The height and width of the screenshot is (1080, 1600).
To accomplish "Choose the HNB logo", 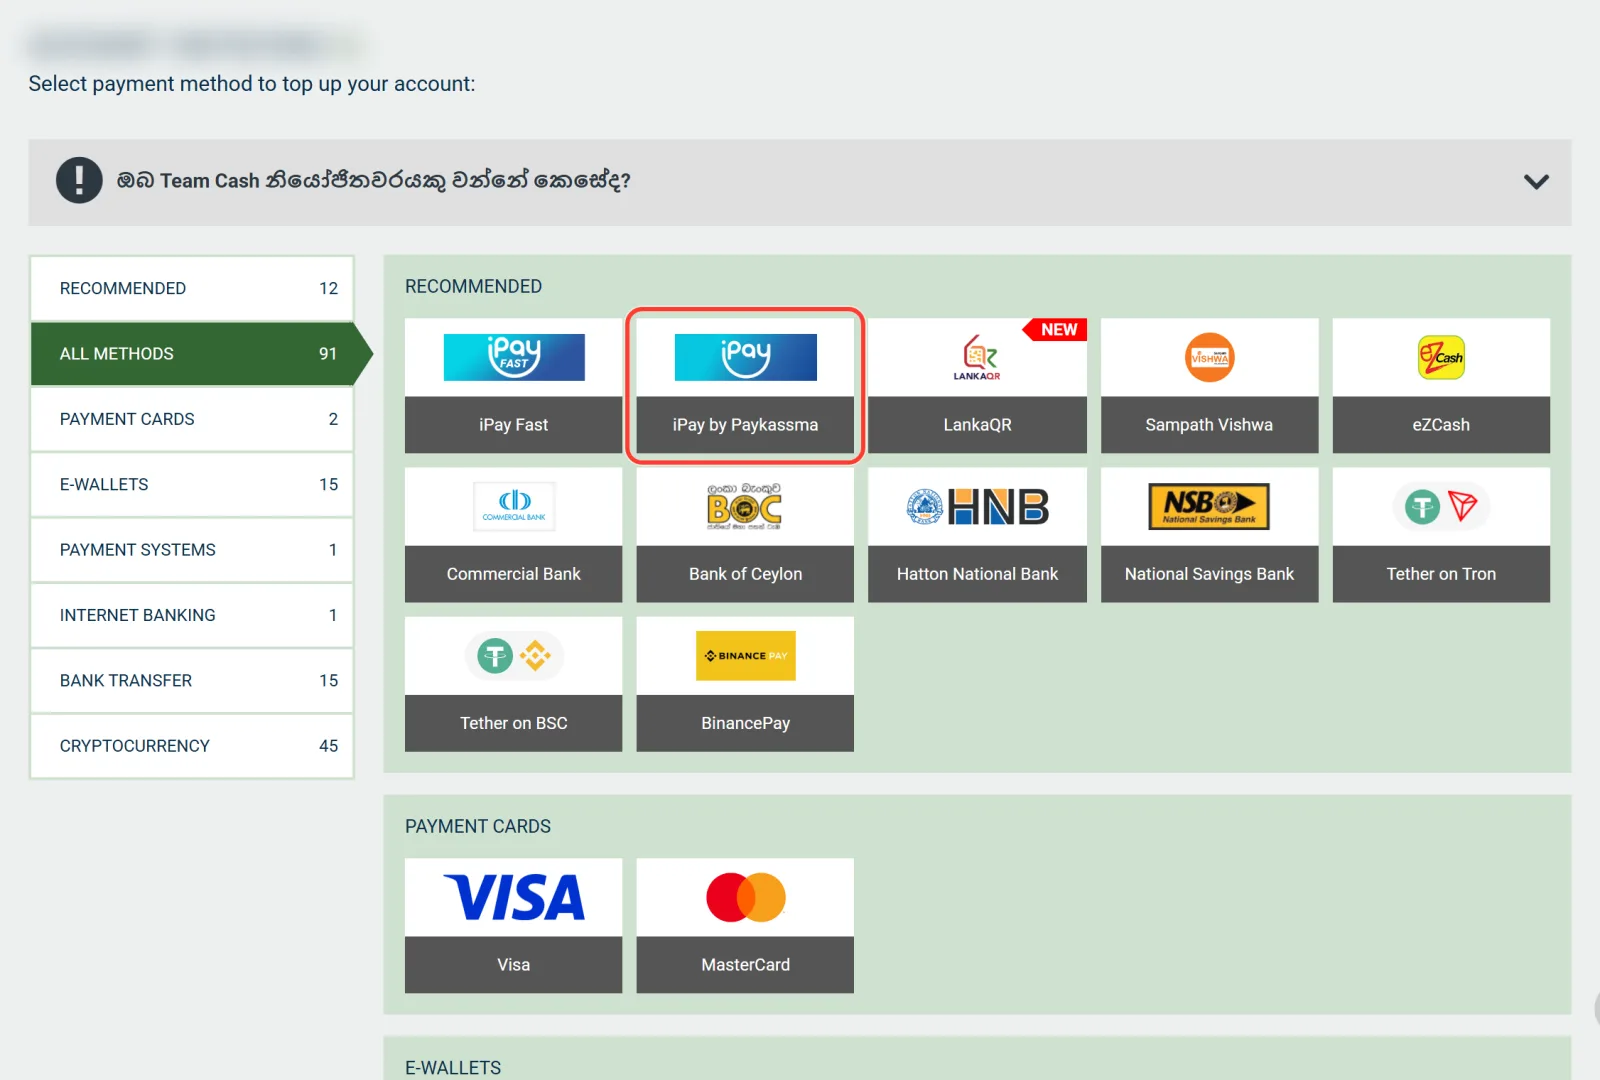I will 977,507.
